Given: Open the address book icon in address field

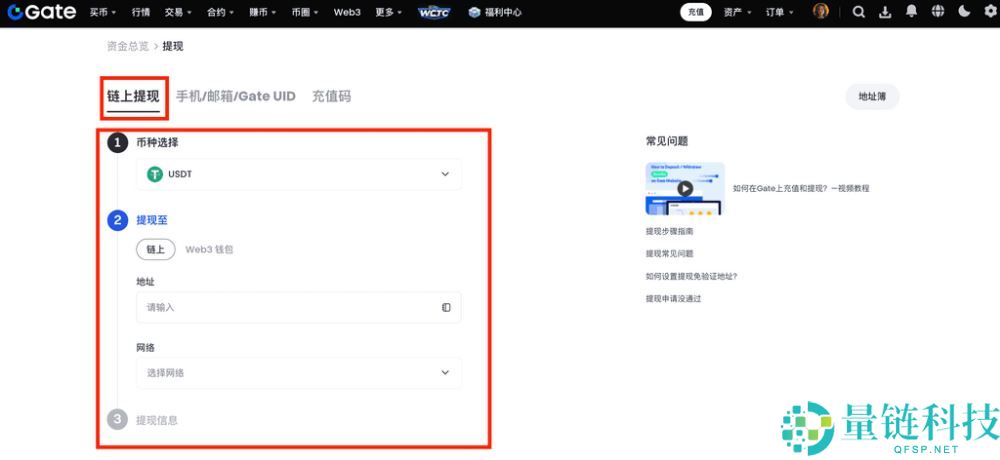Looking at the screenshot, I should (x=446, y=308).
